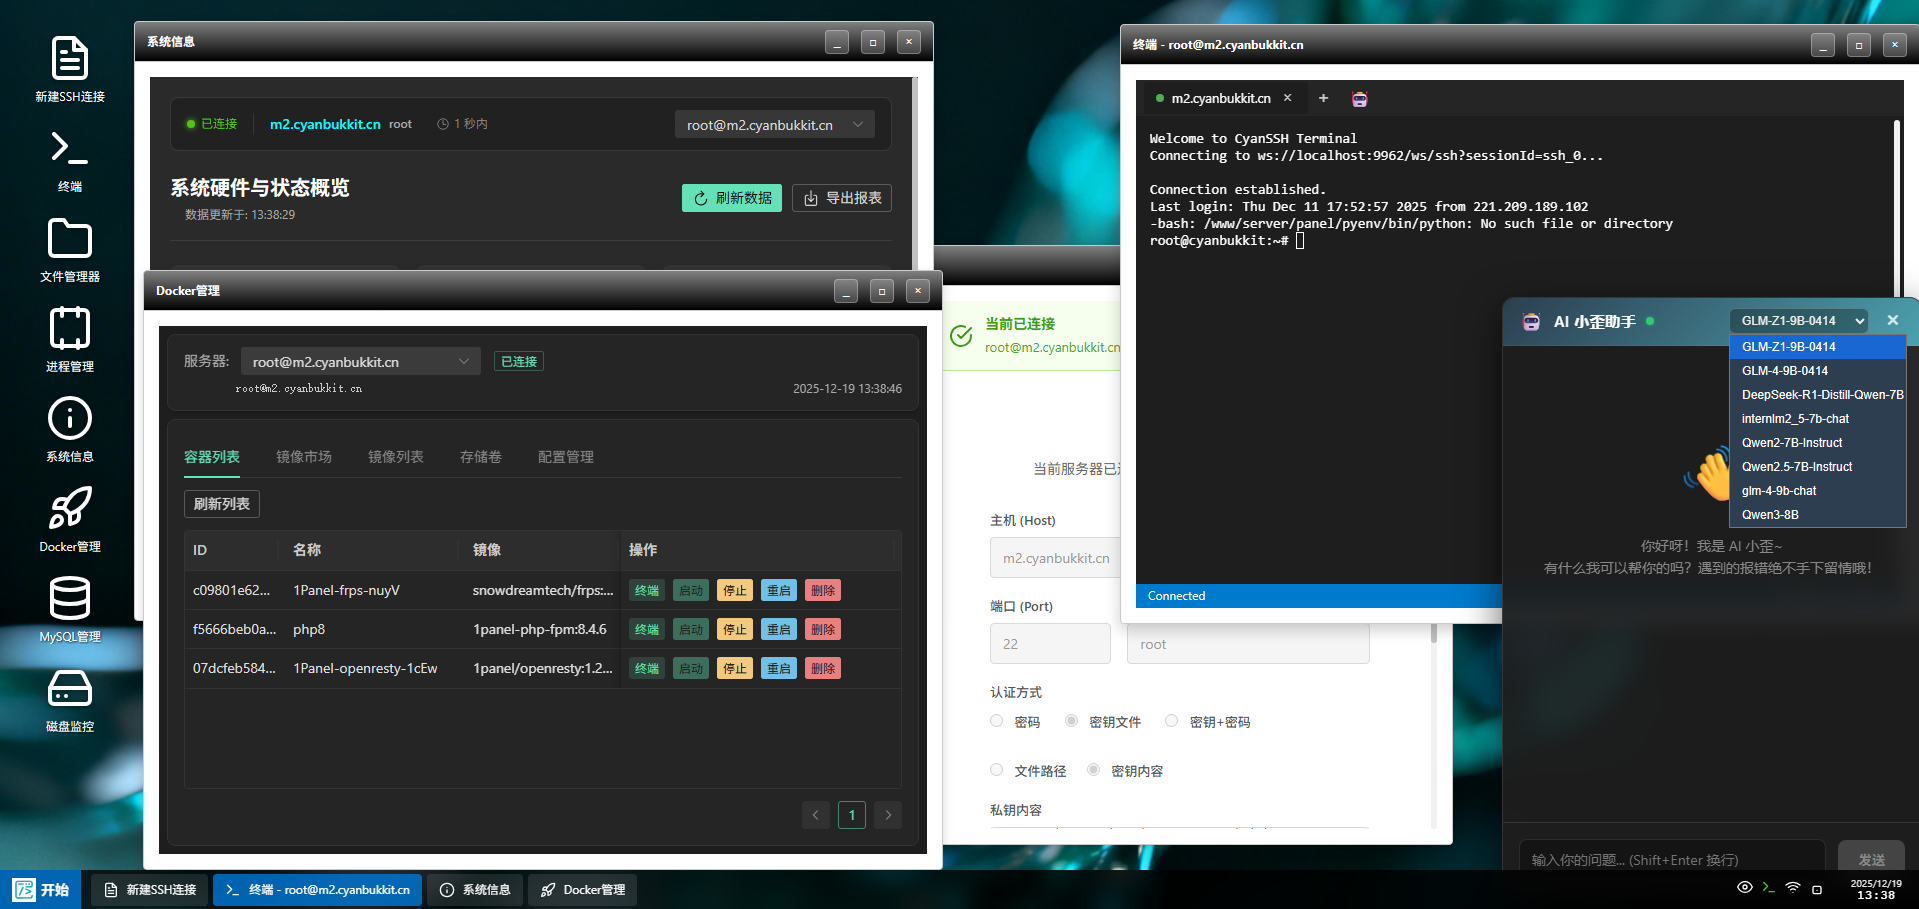Select Qwen2-7B-Instruct model option
Image resolution: width=1919 pixels, height=909 pixels.
point(1818,443)
